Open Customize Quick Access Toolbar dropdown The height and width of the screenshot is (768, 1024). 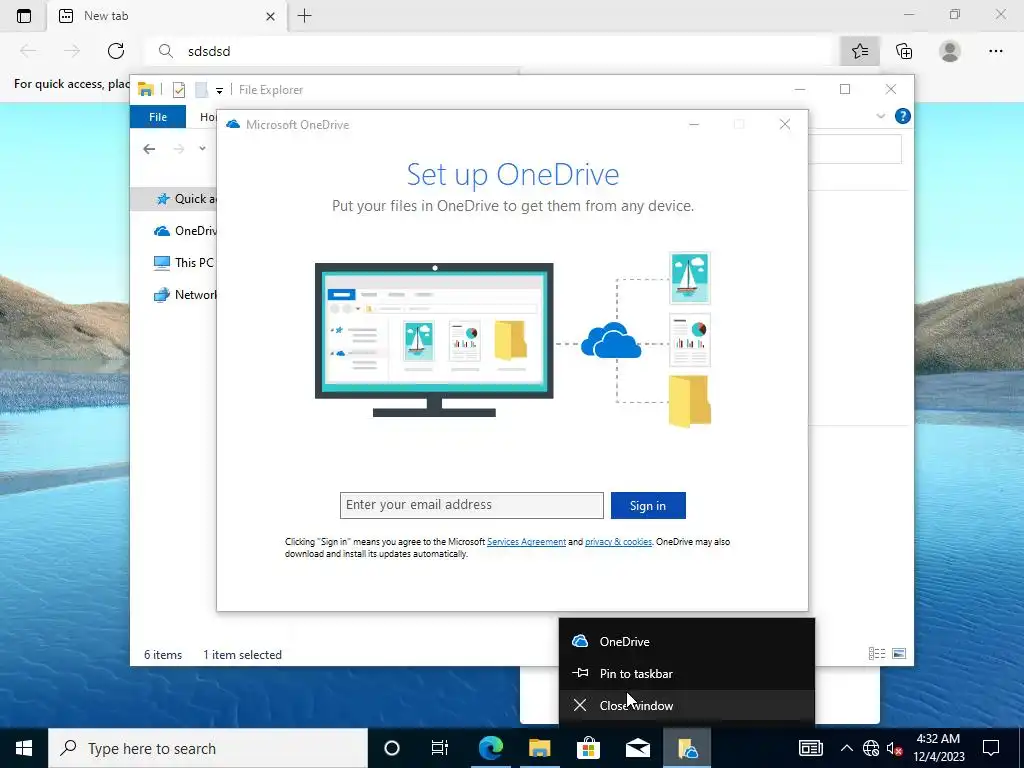pos(219,91)
